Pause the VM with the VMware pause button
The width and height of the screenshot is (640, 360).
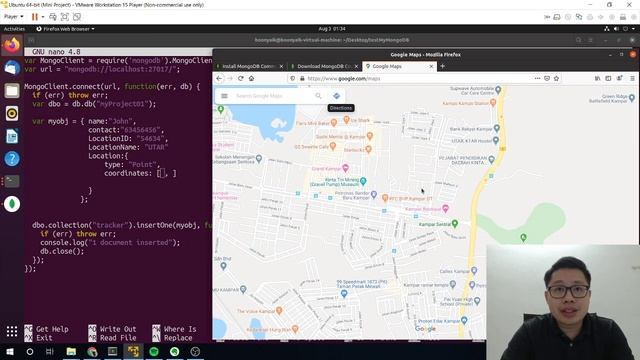[x=35, y=17]
